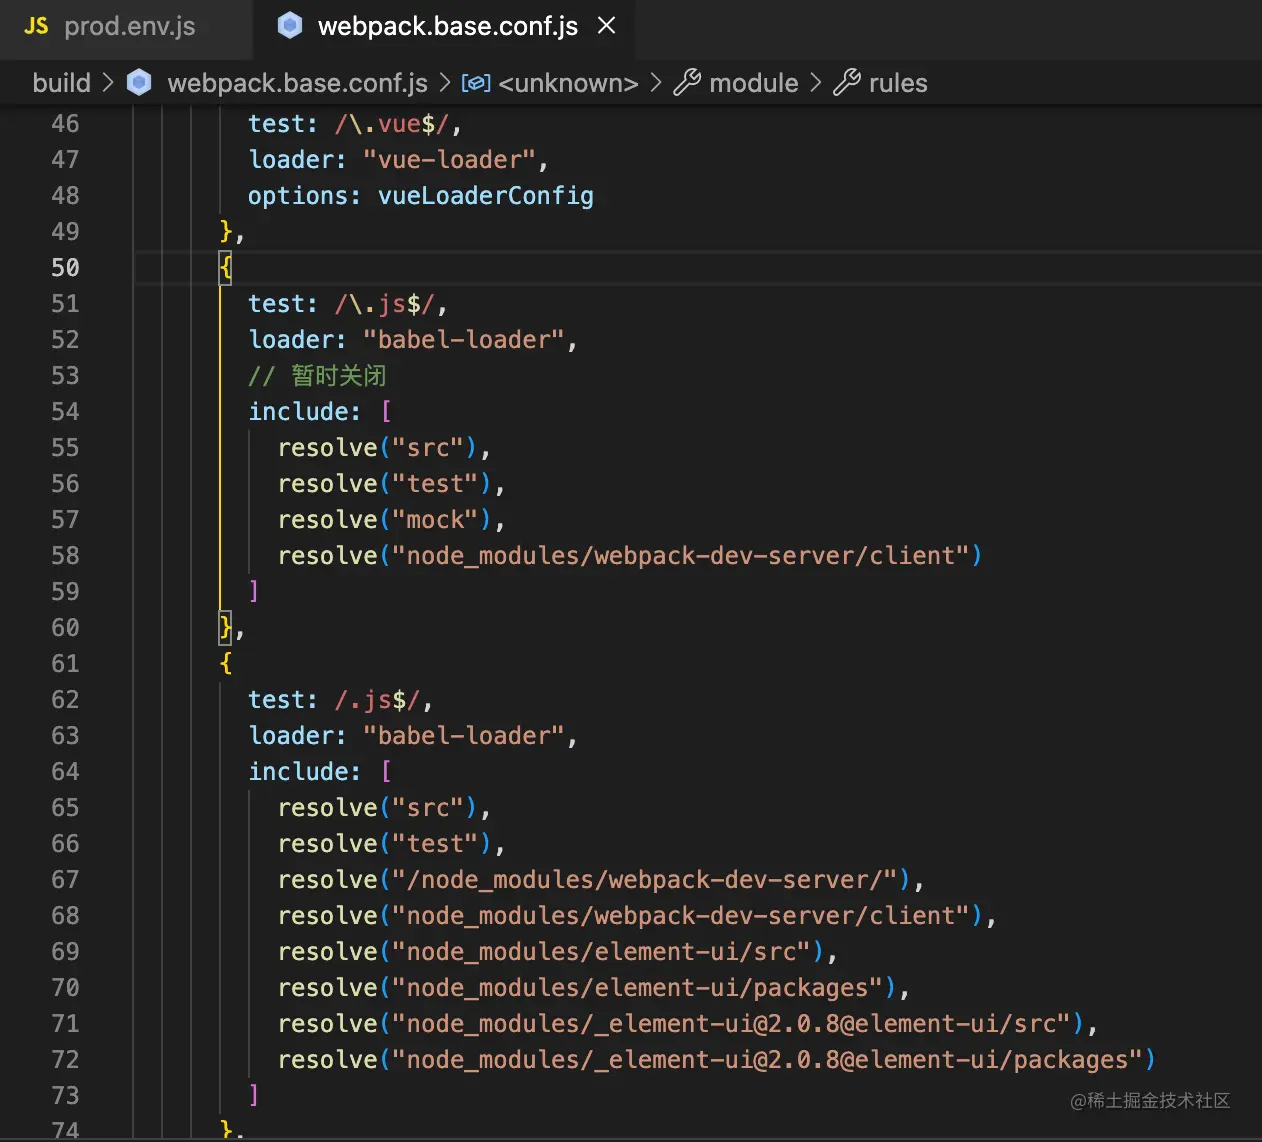Expand breadcrumb chevron after module

[x=815, y=83]
